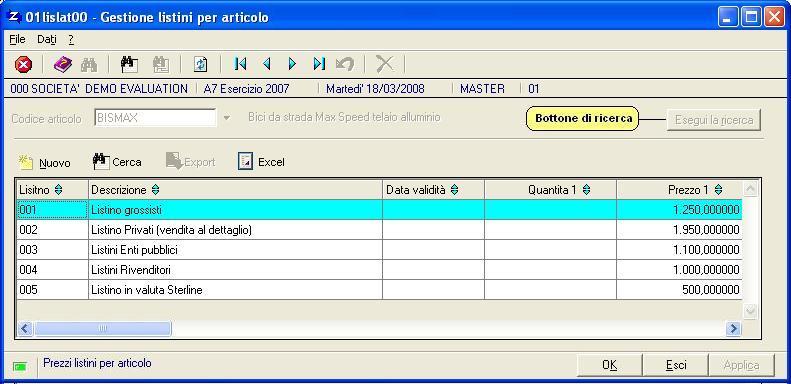Open the purple help book icon
The image size is (791, 384).
tap(63, 64)
